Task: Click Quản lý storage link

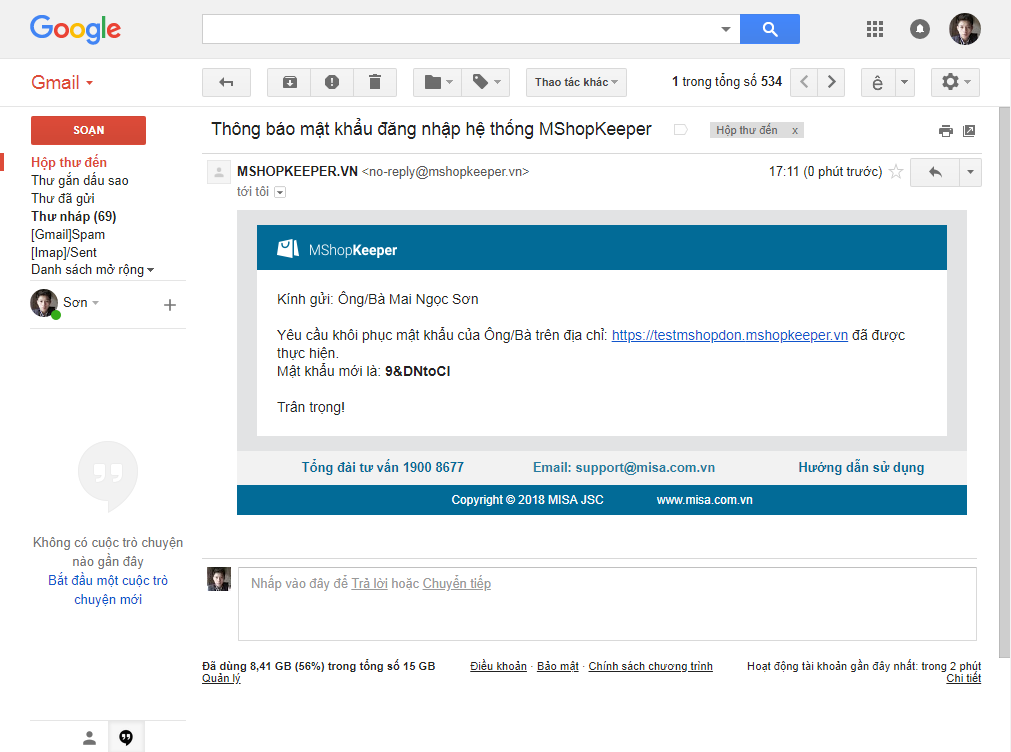Action: tap(221, 678)
